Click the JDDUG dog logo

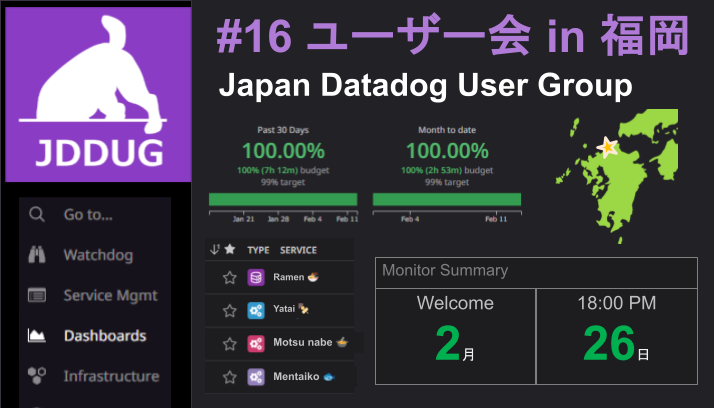[97, 92]
